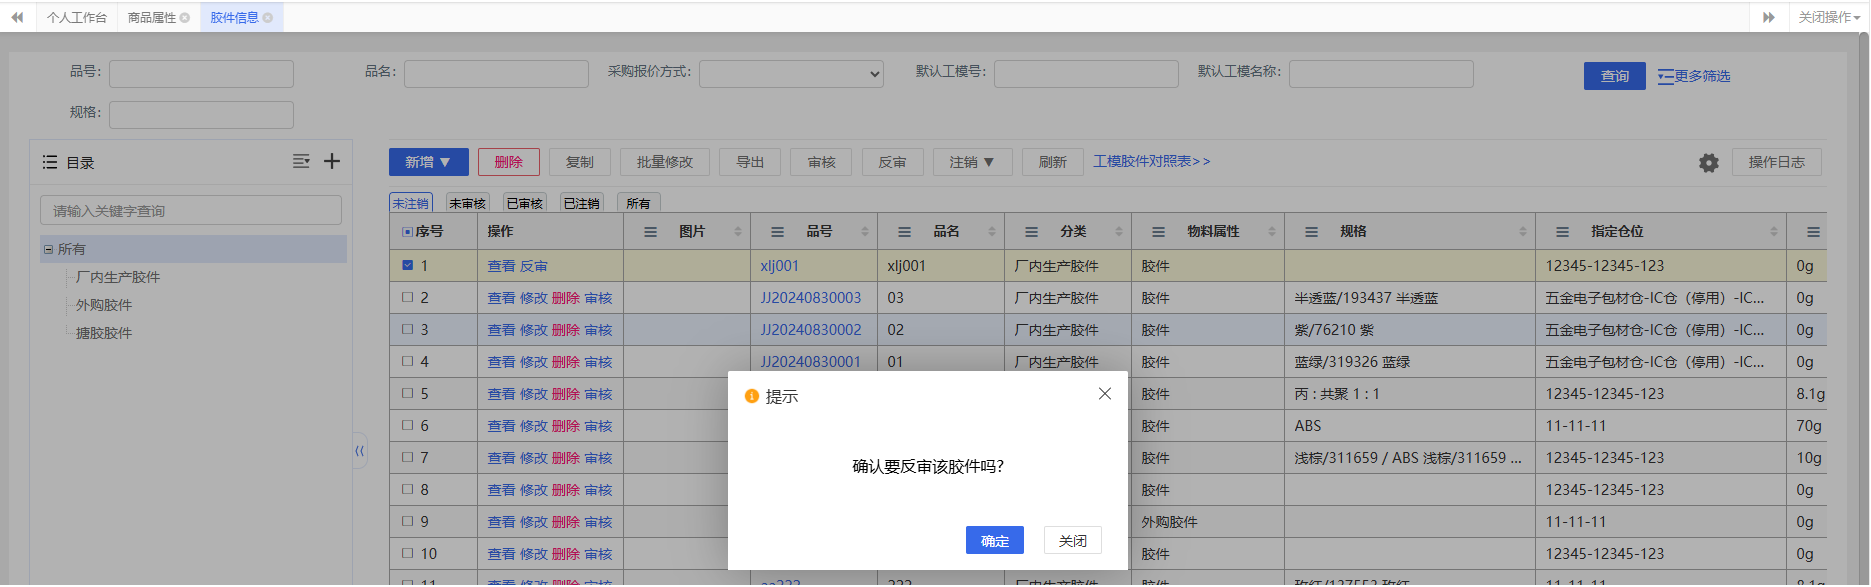Check the checkbox for row 5
The width and height of the screenshot is (1871, 587).
(407, 393)
